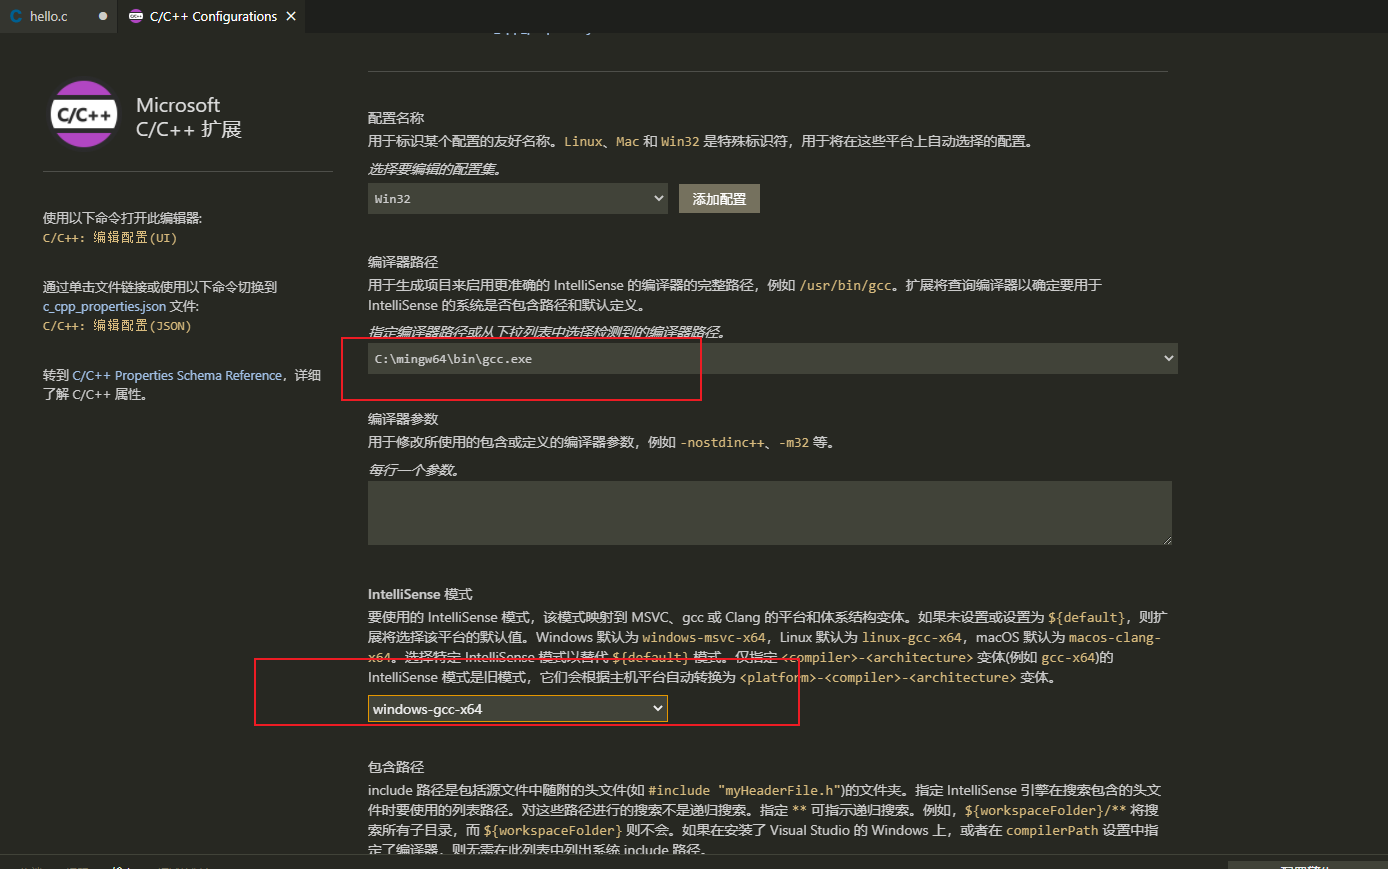This screenshot has width=1388, height=869.
Task: Click the 每行一个参数 hint text
Action: click(x=413, y=470)
